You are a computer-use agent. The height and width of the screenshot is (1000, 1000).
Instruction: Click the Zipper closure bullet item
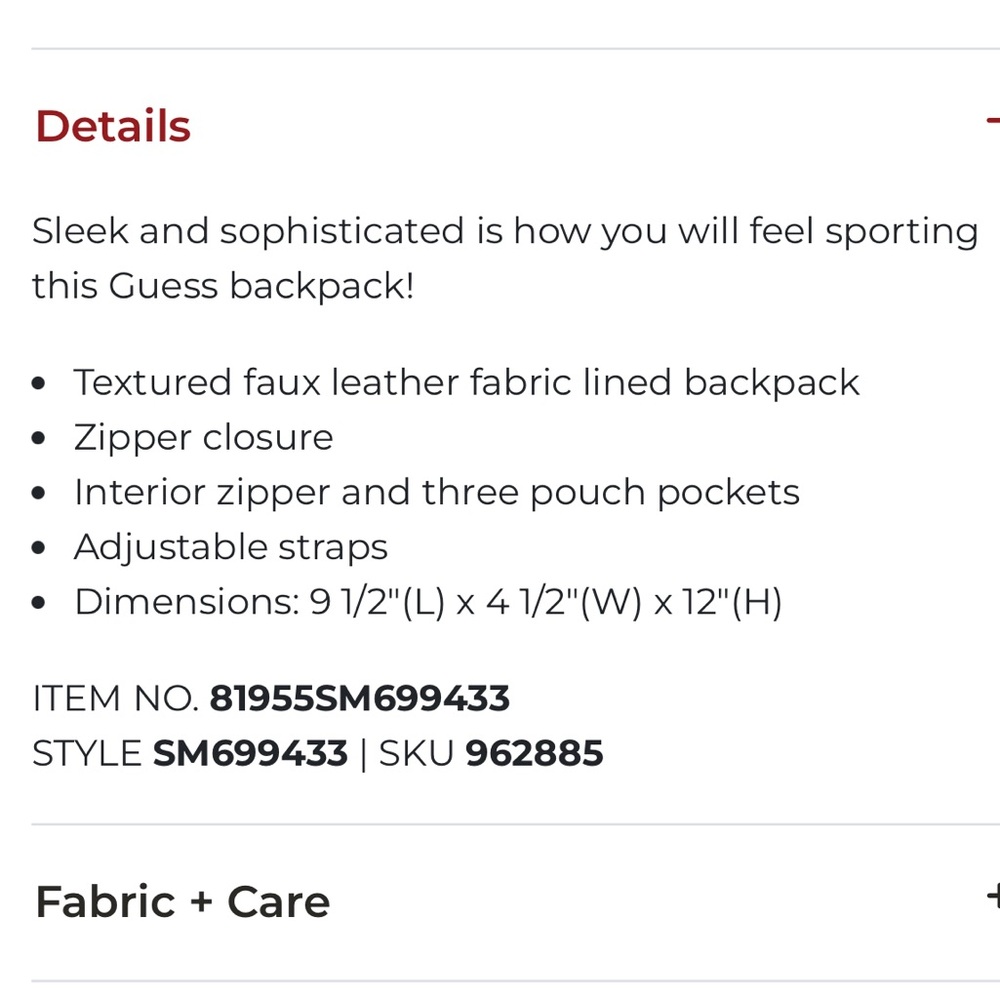[x=203, y=437]
